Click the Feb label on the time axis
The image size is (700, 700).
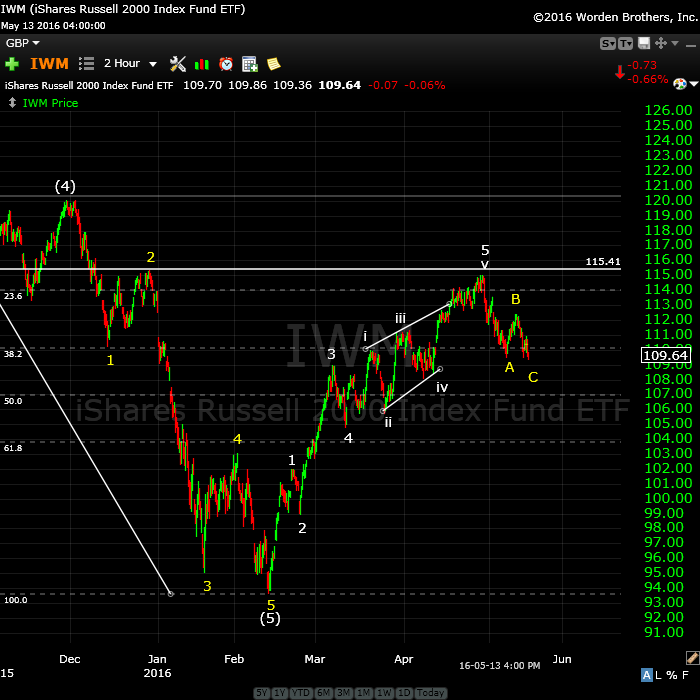[x=234, y=659]
